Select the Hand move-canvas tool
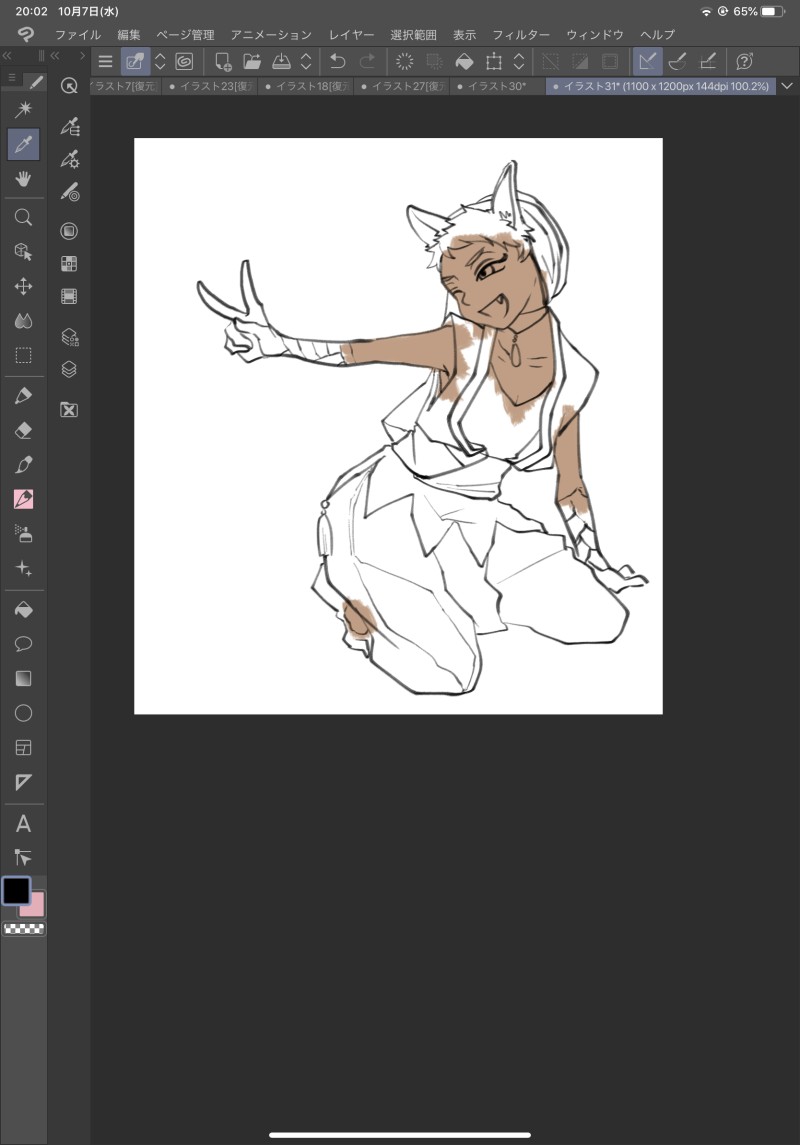Viewport: 800px width, 1145px height. pyautogui.click(x=23, y=178)
